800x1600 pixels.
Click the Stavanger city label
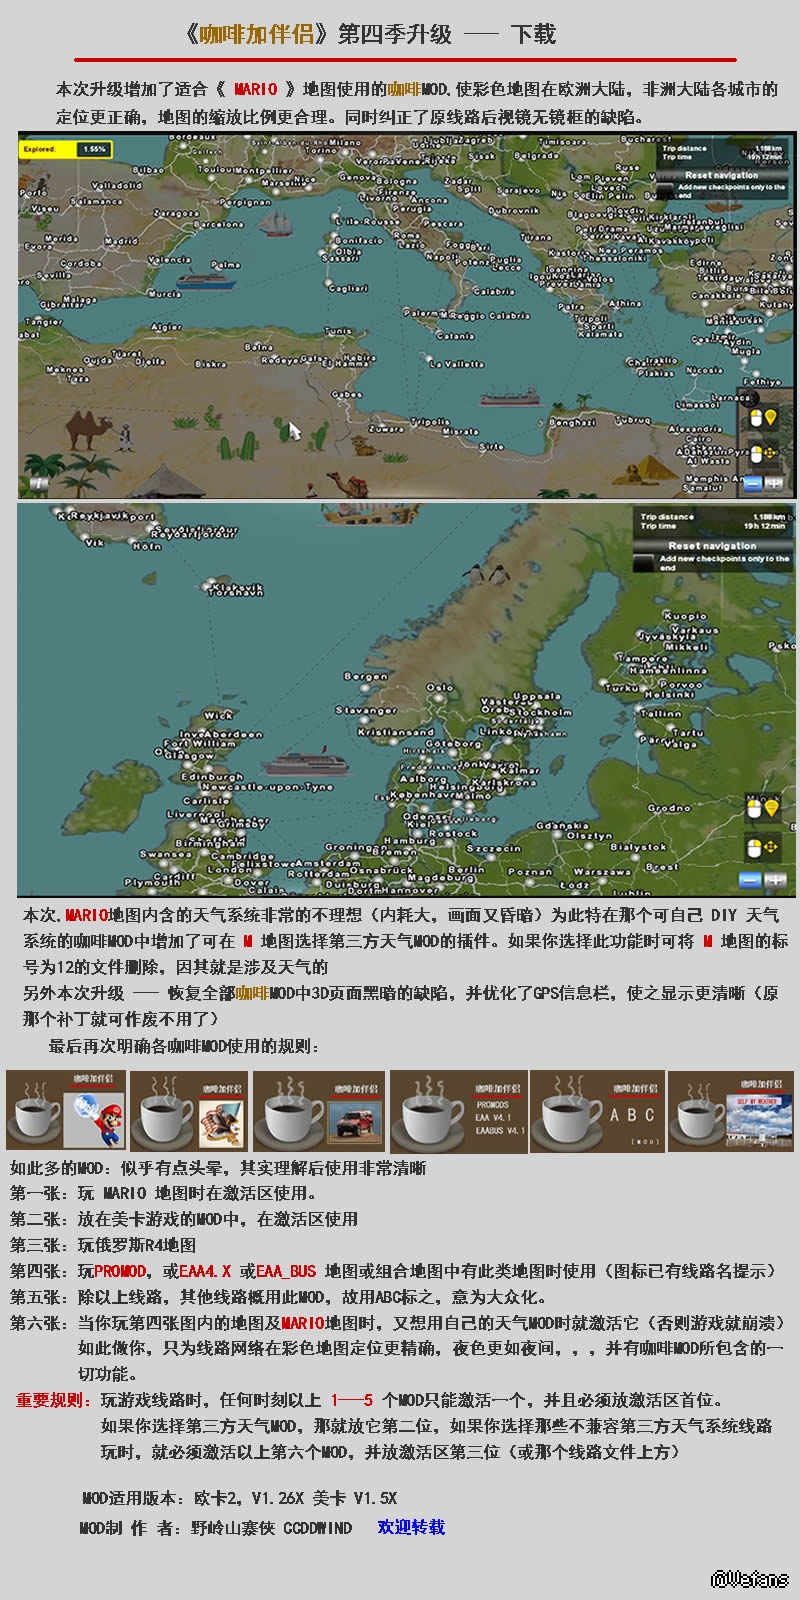point(365,711)
